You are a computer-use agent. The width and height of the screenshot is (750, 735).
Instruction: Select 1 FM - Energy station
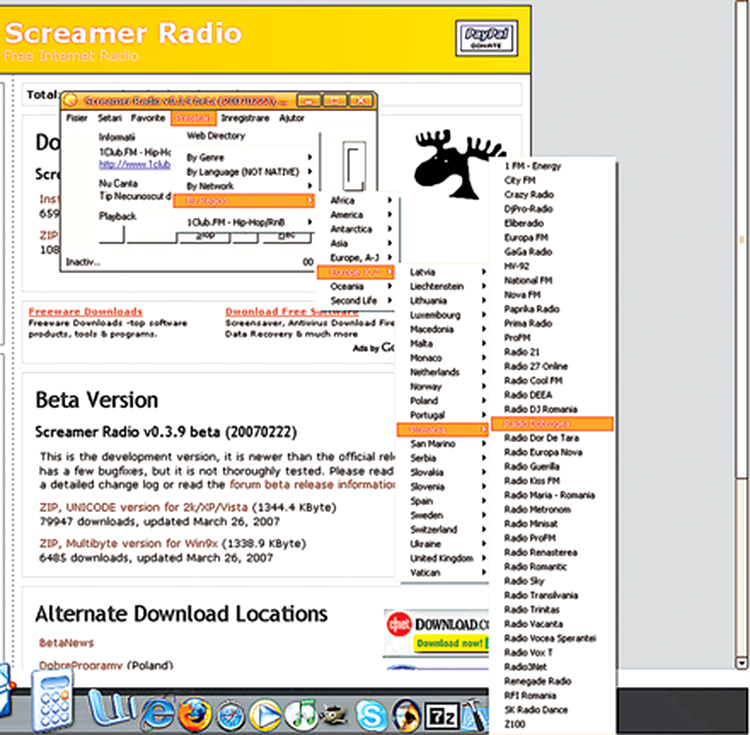pyautogui.click(x=552, y=166)
